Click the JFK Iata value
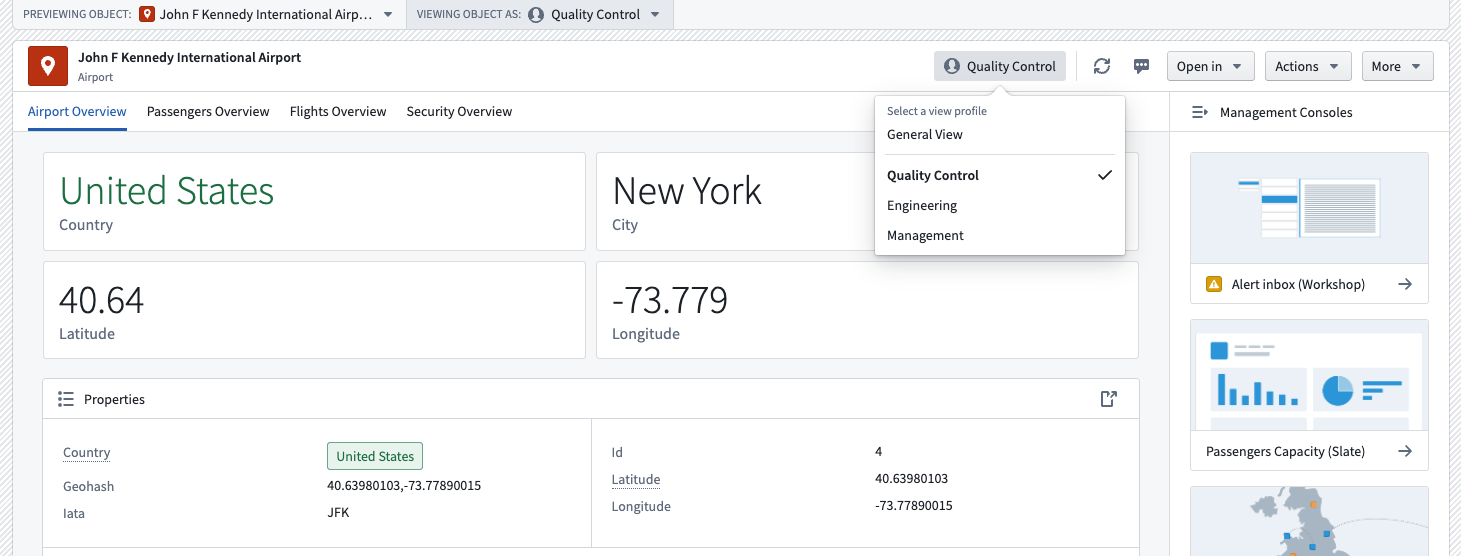This screenshot has width=1461, height=556. tap(338, 512)
